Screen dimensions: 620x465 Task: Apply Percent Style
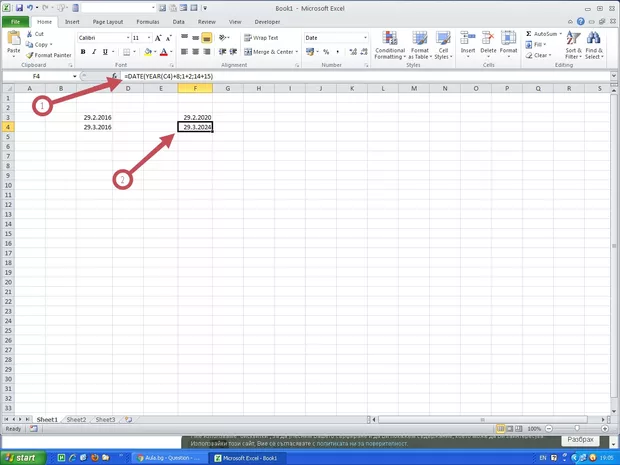point(326,52)
